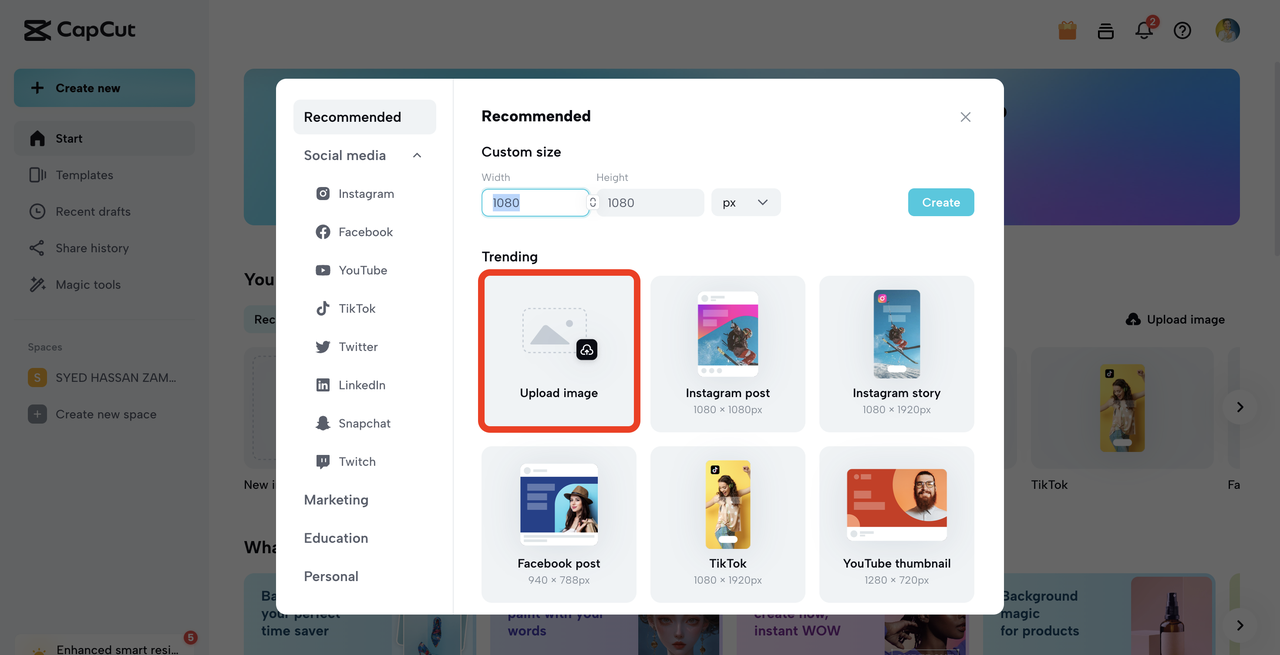Open Background magic for products card

1100,614
